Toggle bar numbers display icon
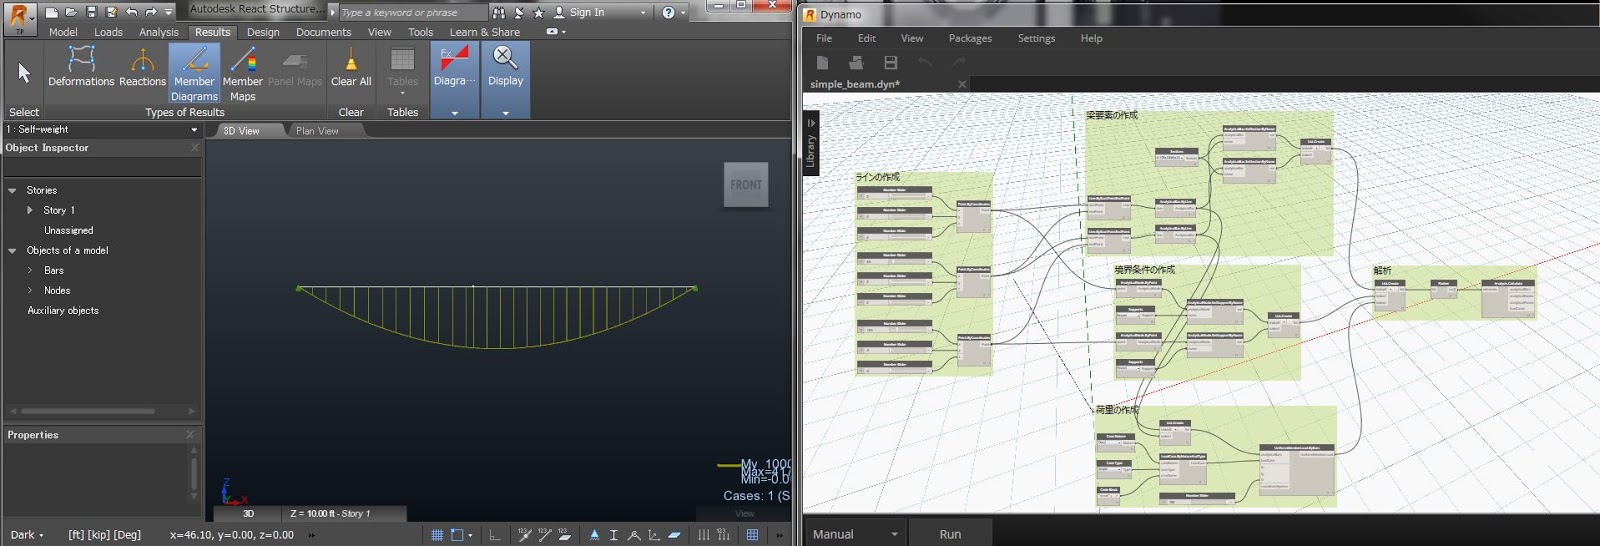This screenshot has height=546, width=1600. click(545, 535)
